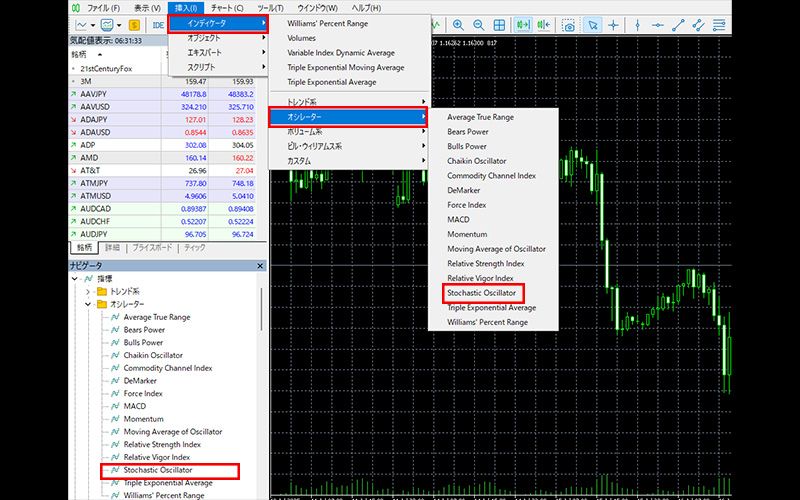
Task: Select Bears Power in the Navigator tree
Action: pyautogui.click(x=144, y=330)
